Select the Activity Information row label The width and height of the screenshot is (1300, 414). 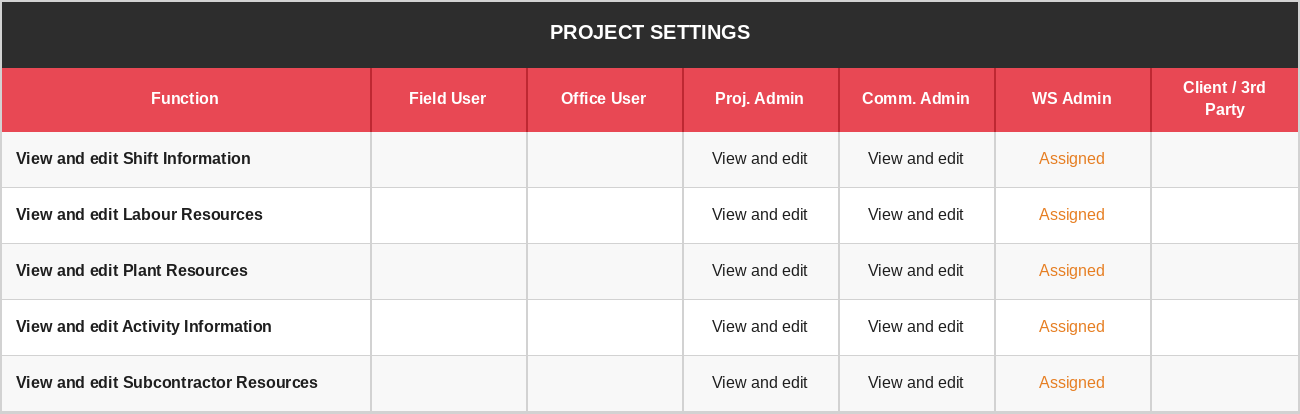(x=144, y=327)
